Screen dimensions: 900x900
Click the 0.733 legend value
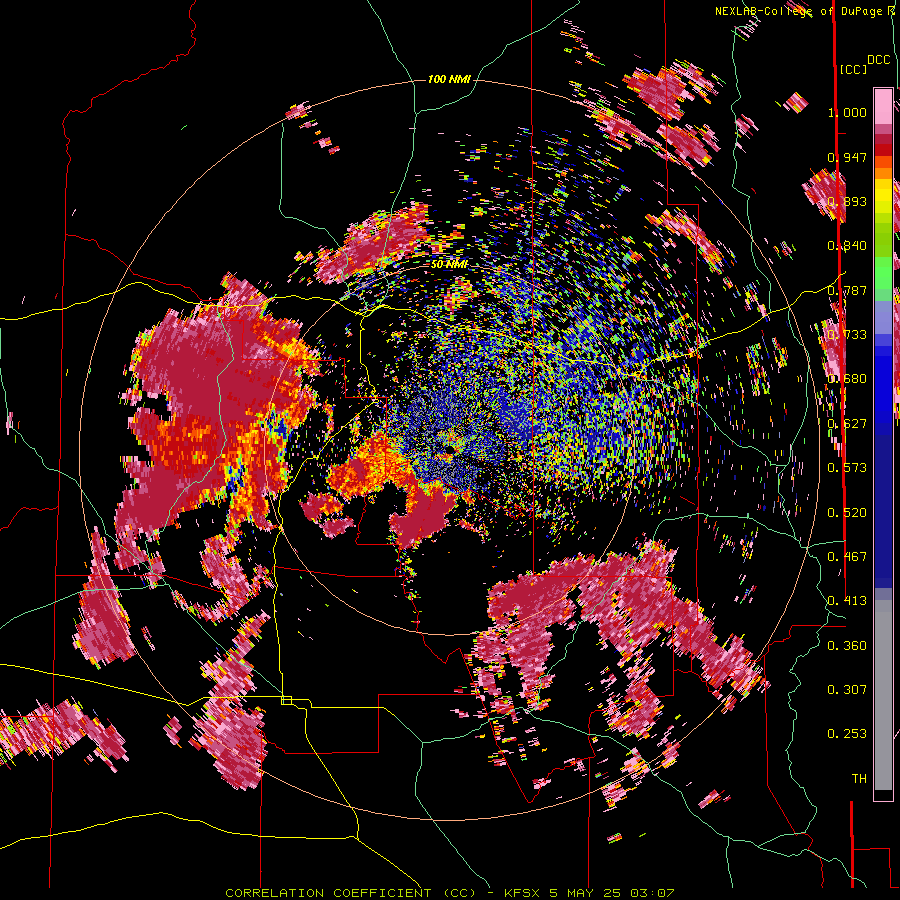tap(847, 335)
